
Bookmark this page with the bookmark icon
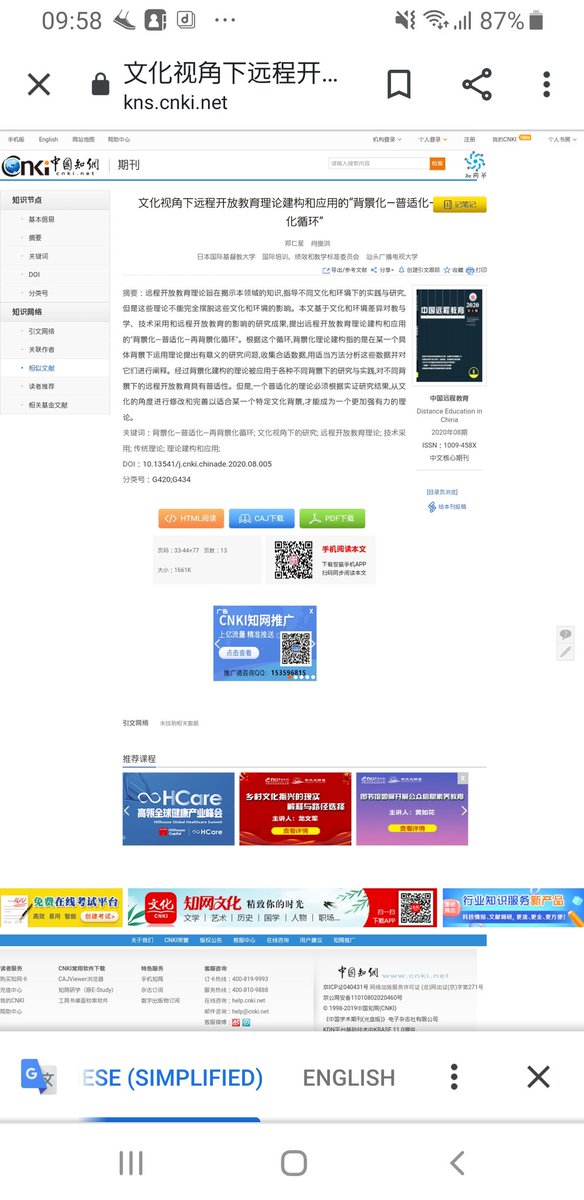click(399, 85)
